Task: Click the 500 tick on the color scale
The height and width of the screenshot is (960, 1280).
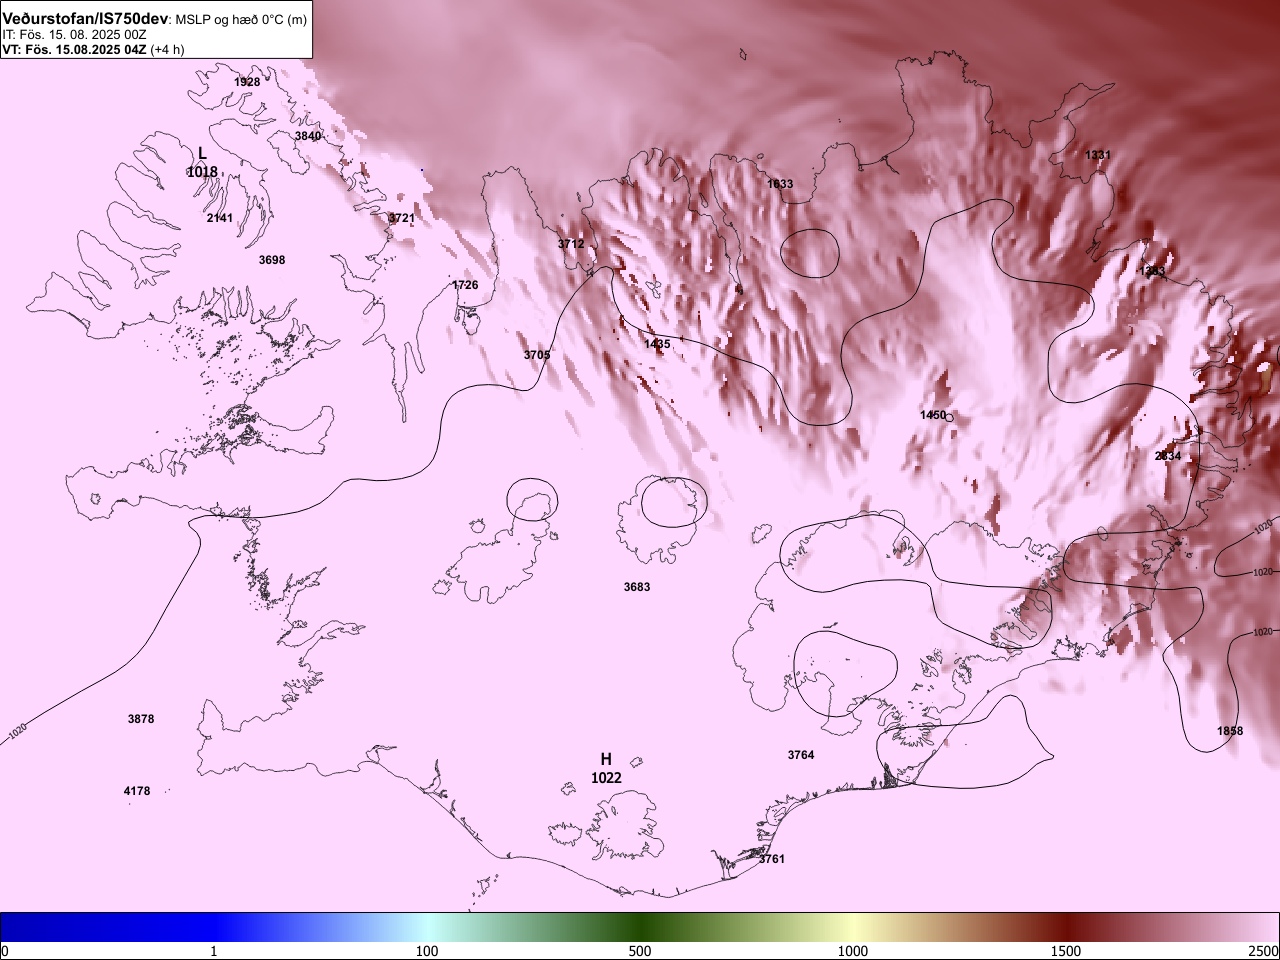Action: [x=640, y=951]
